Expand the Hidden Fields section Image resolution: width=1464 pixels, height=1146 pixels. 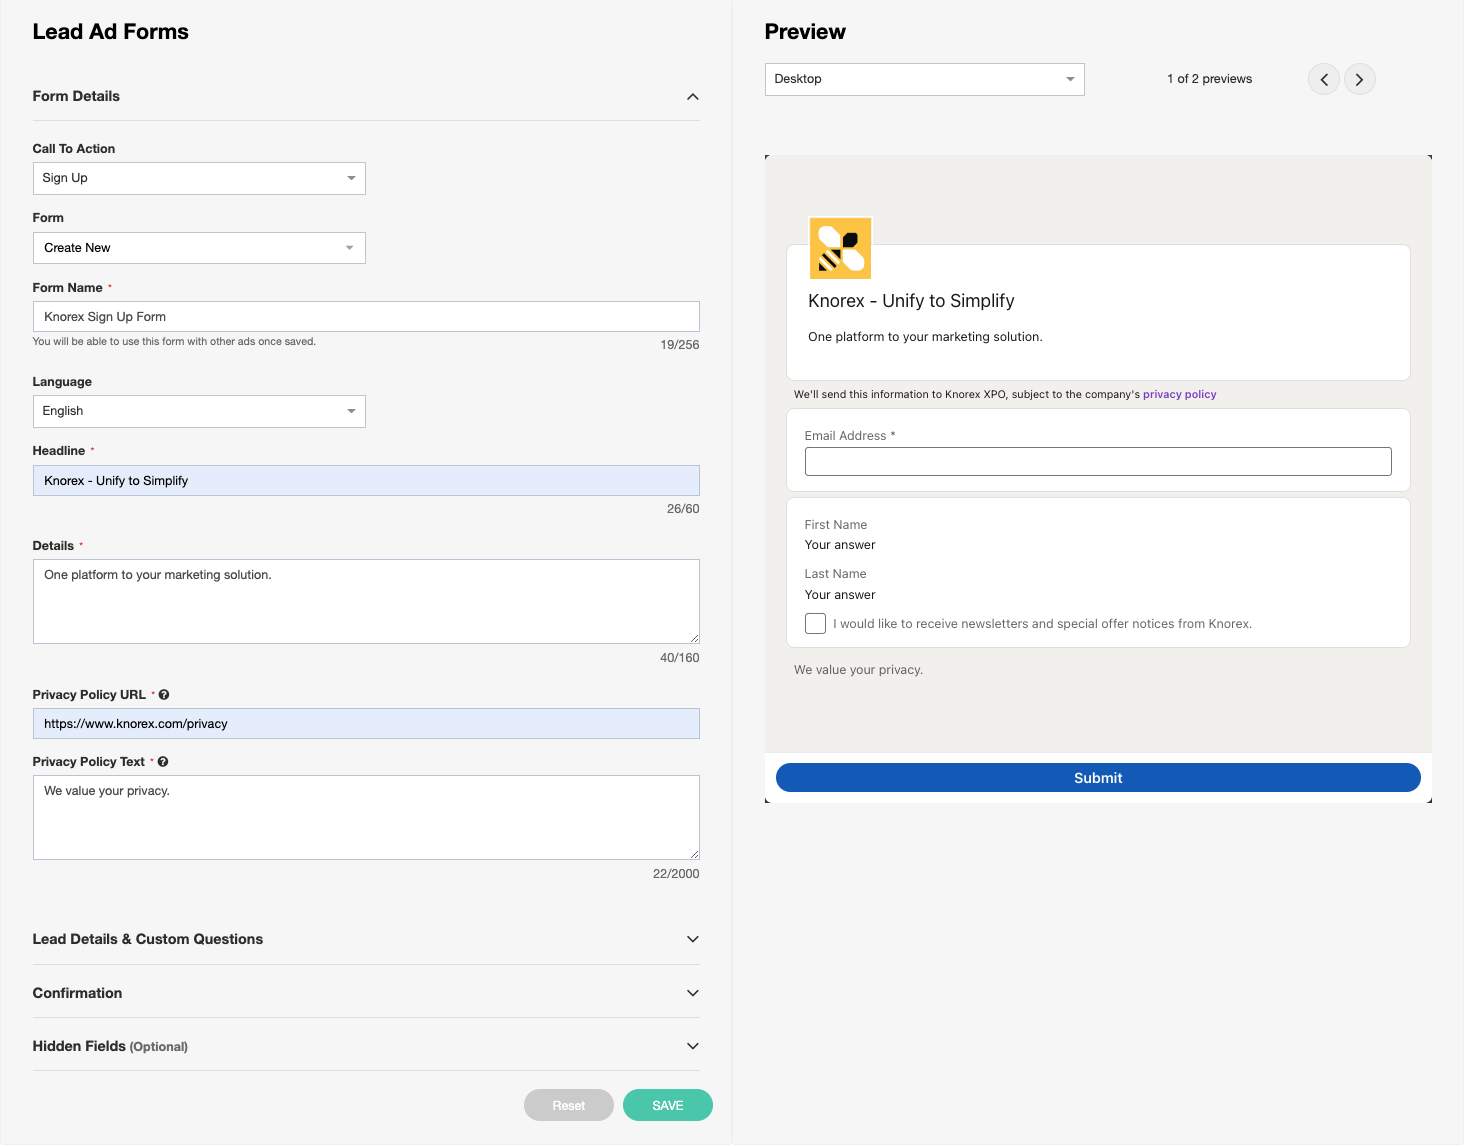click(692, 1046)
